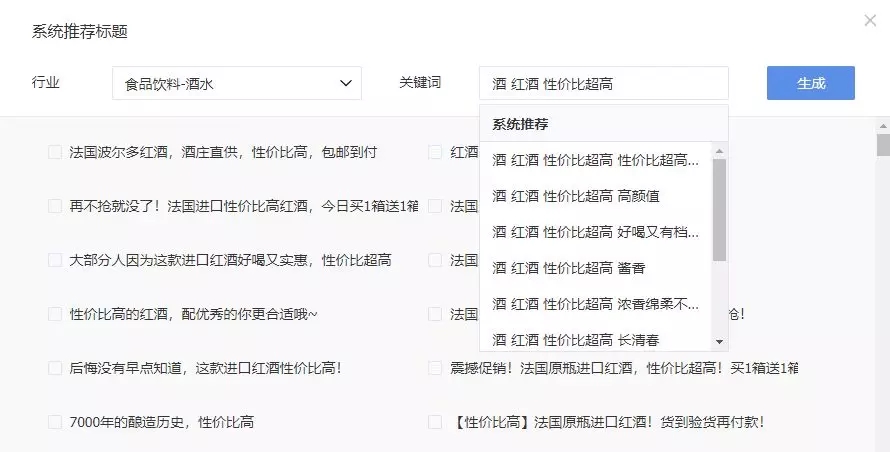
Task: Check 法国波尔多红酒，酒庄直供 title checkbox
Action: pyautogui.click(x=55, y=152)
